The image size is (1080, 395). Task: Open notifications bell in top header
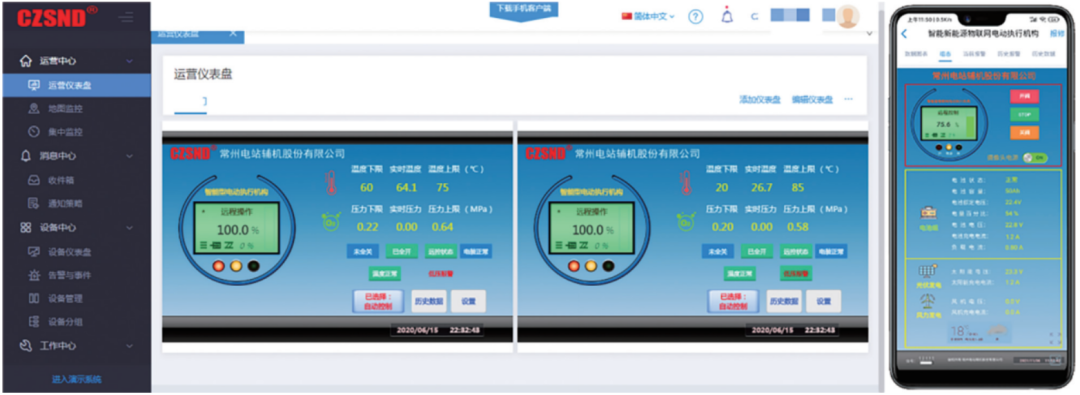[x=727, y=15]
